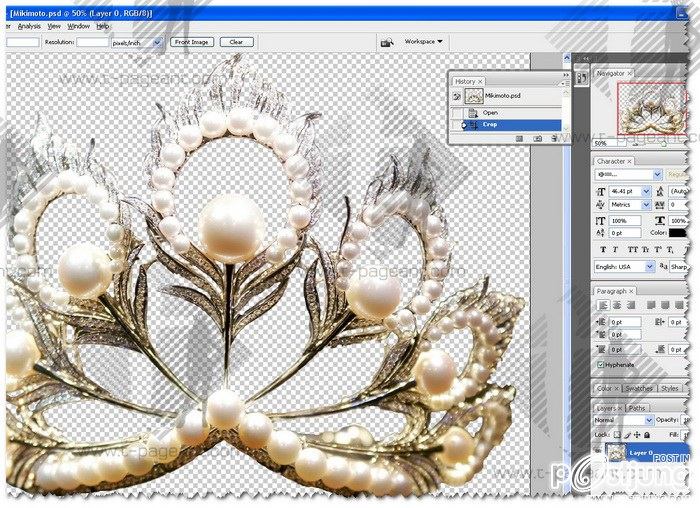This screenshot has height=508, width=700.
Task: Open the Normal blend mode dropdown
Action: [x=624, y=421]
